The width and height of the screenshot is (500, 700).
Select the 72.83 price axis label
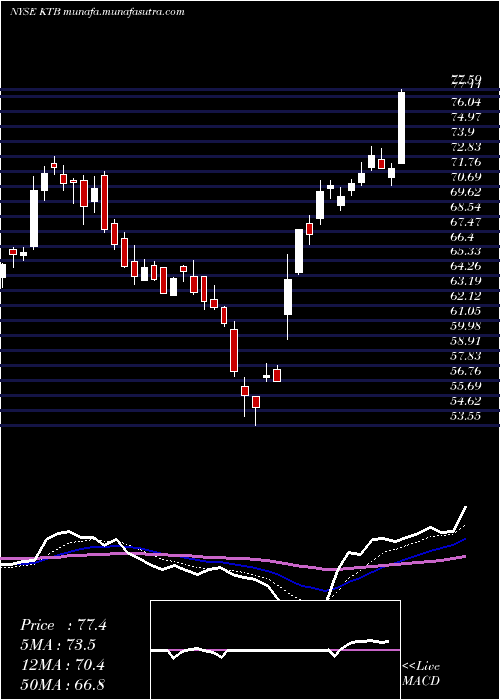click(466, 147)
